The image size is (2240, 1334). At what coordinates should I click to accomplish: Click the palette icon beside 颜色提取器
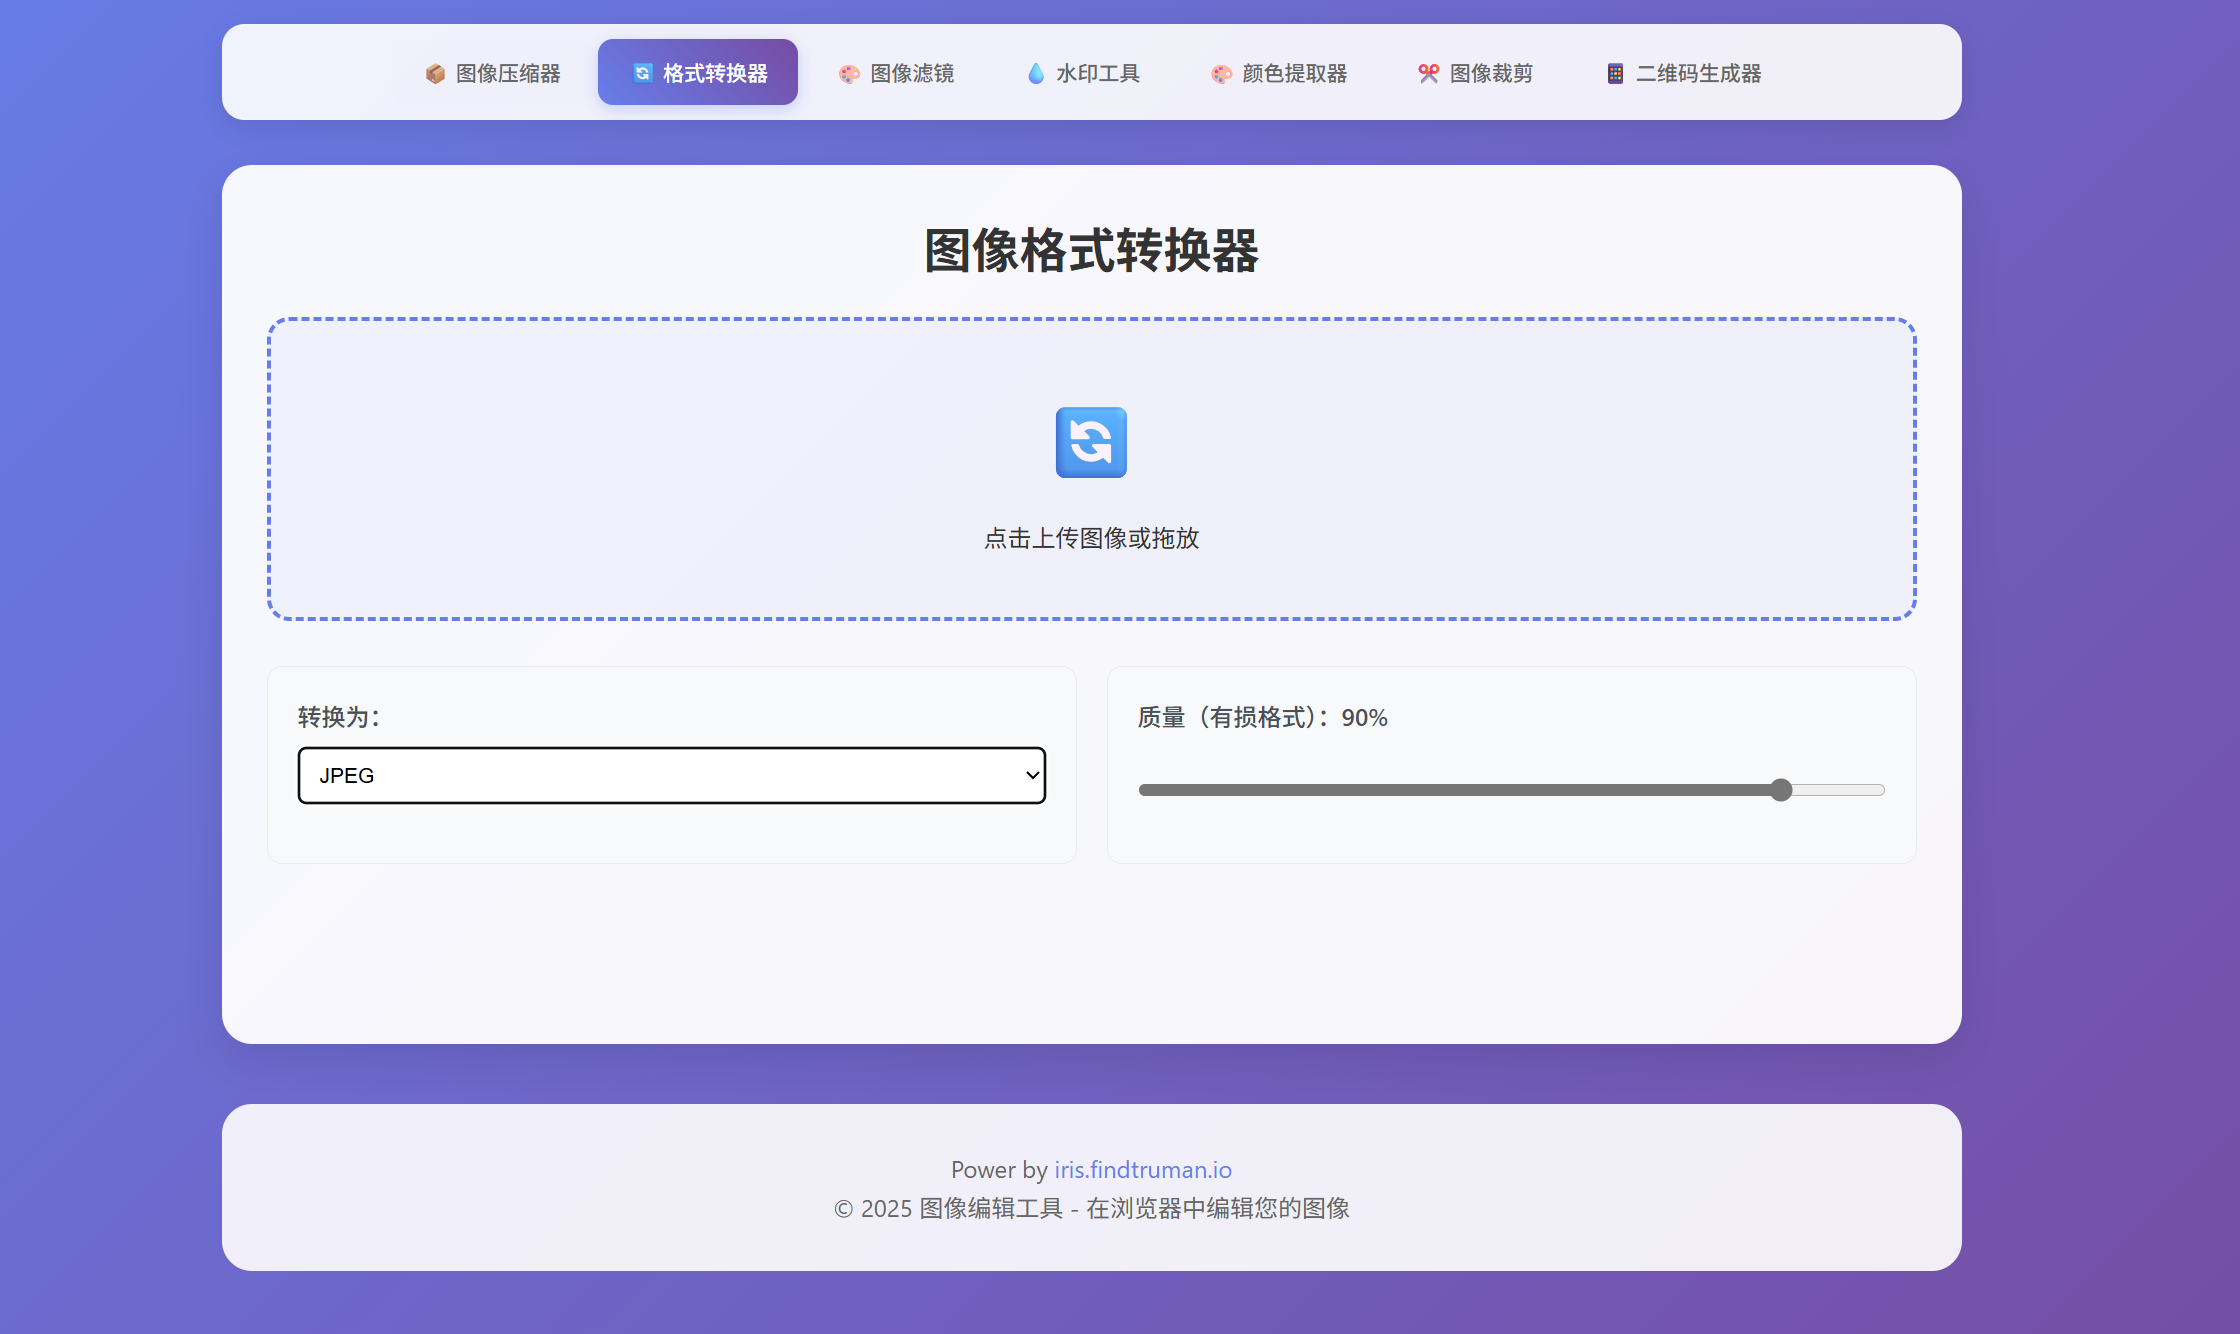(1221, 73)
